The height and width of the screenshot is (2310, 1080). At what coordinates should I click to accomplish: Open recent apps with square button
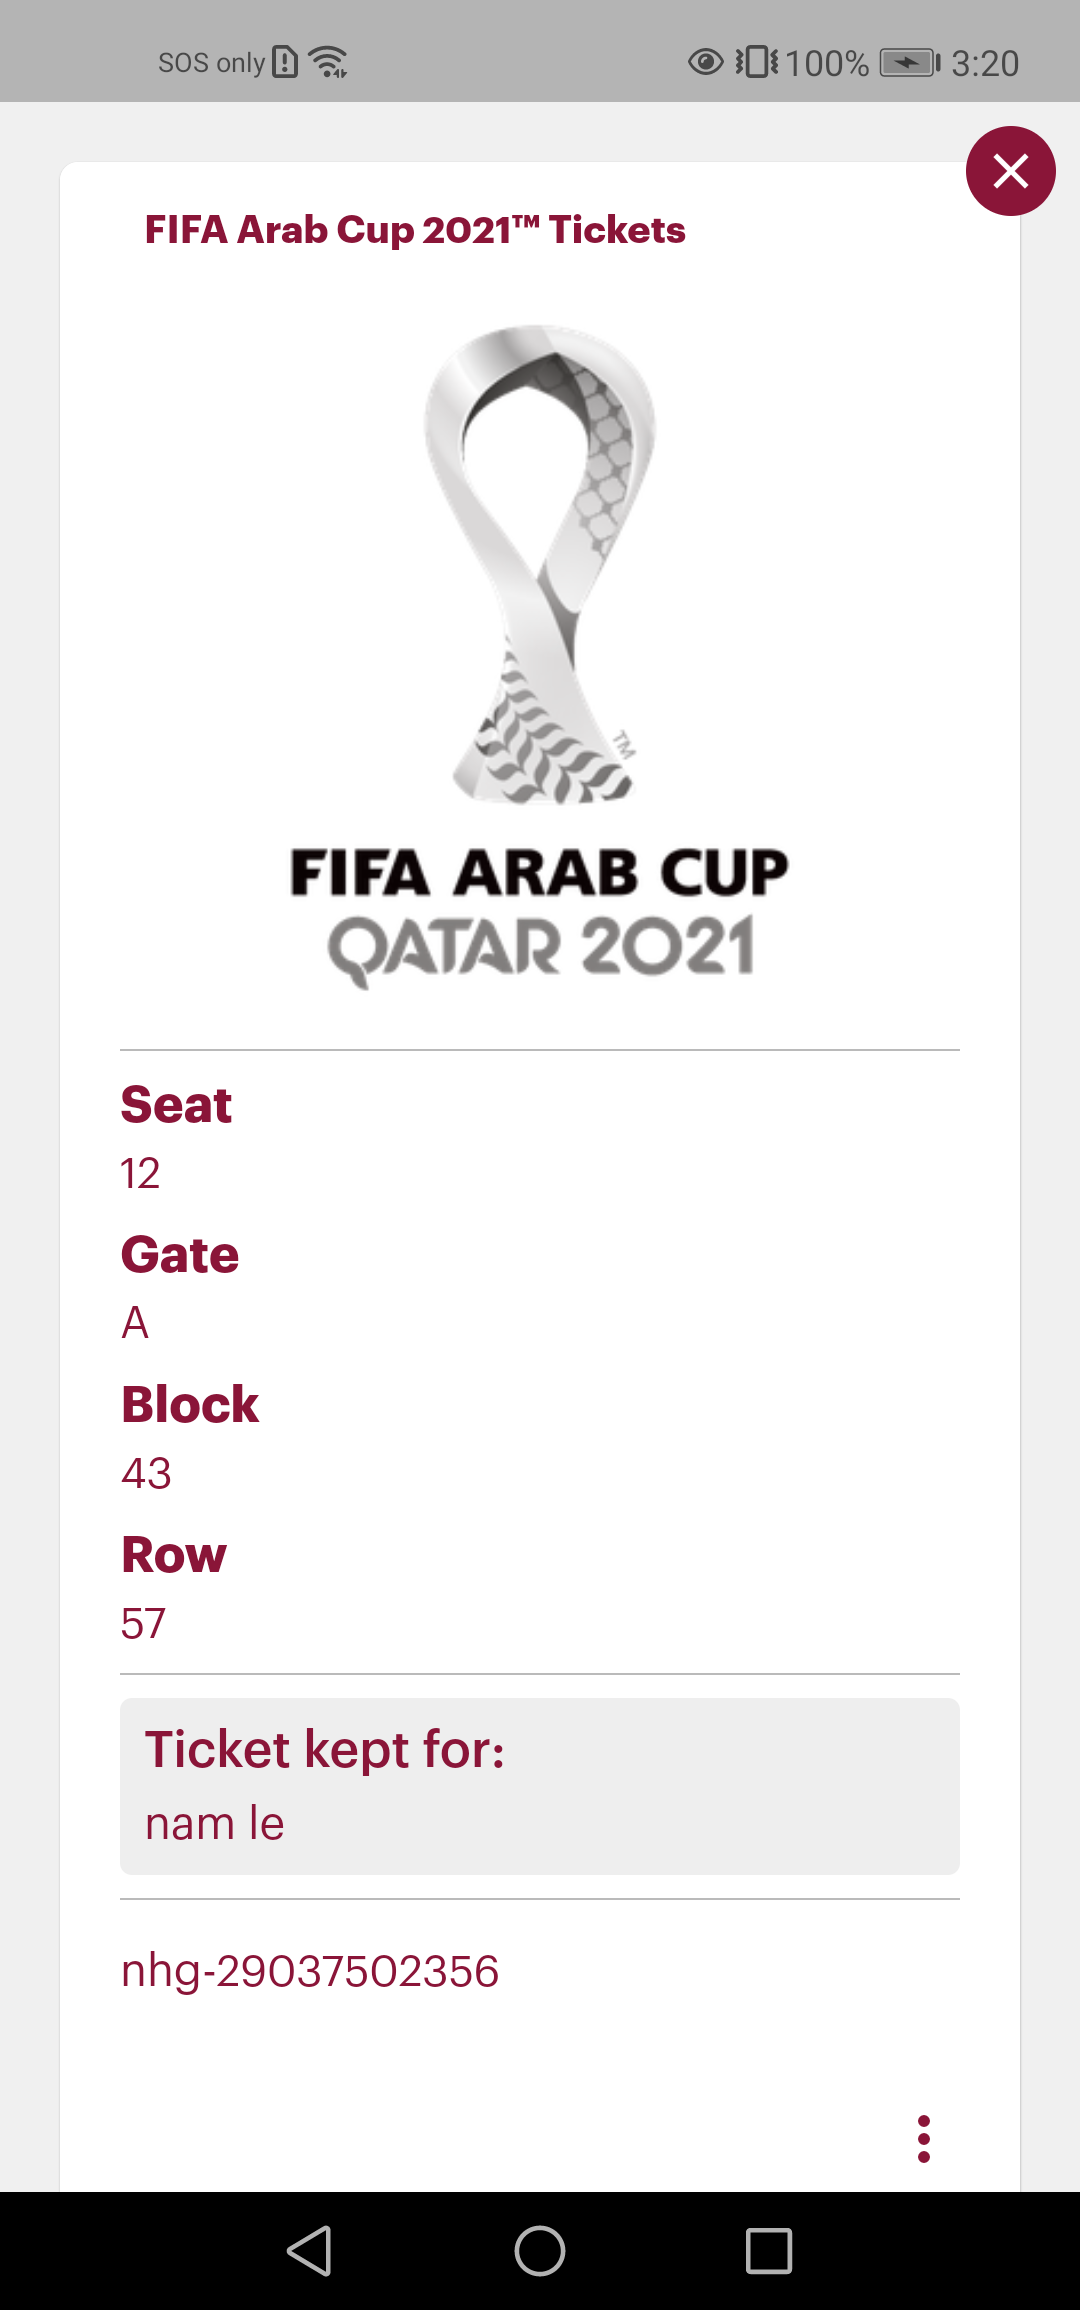[768, 2251]
